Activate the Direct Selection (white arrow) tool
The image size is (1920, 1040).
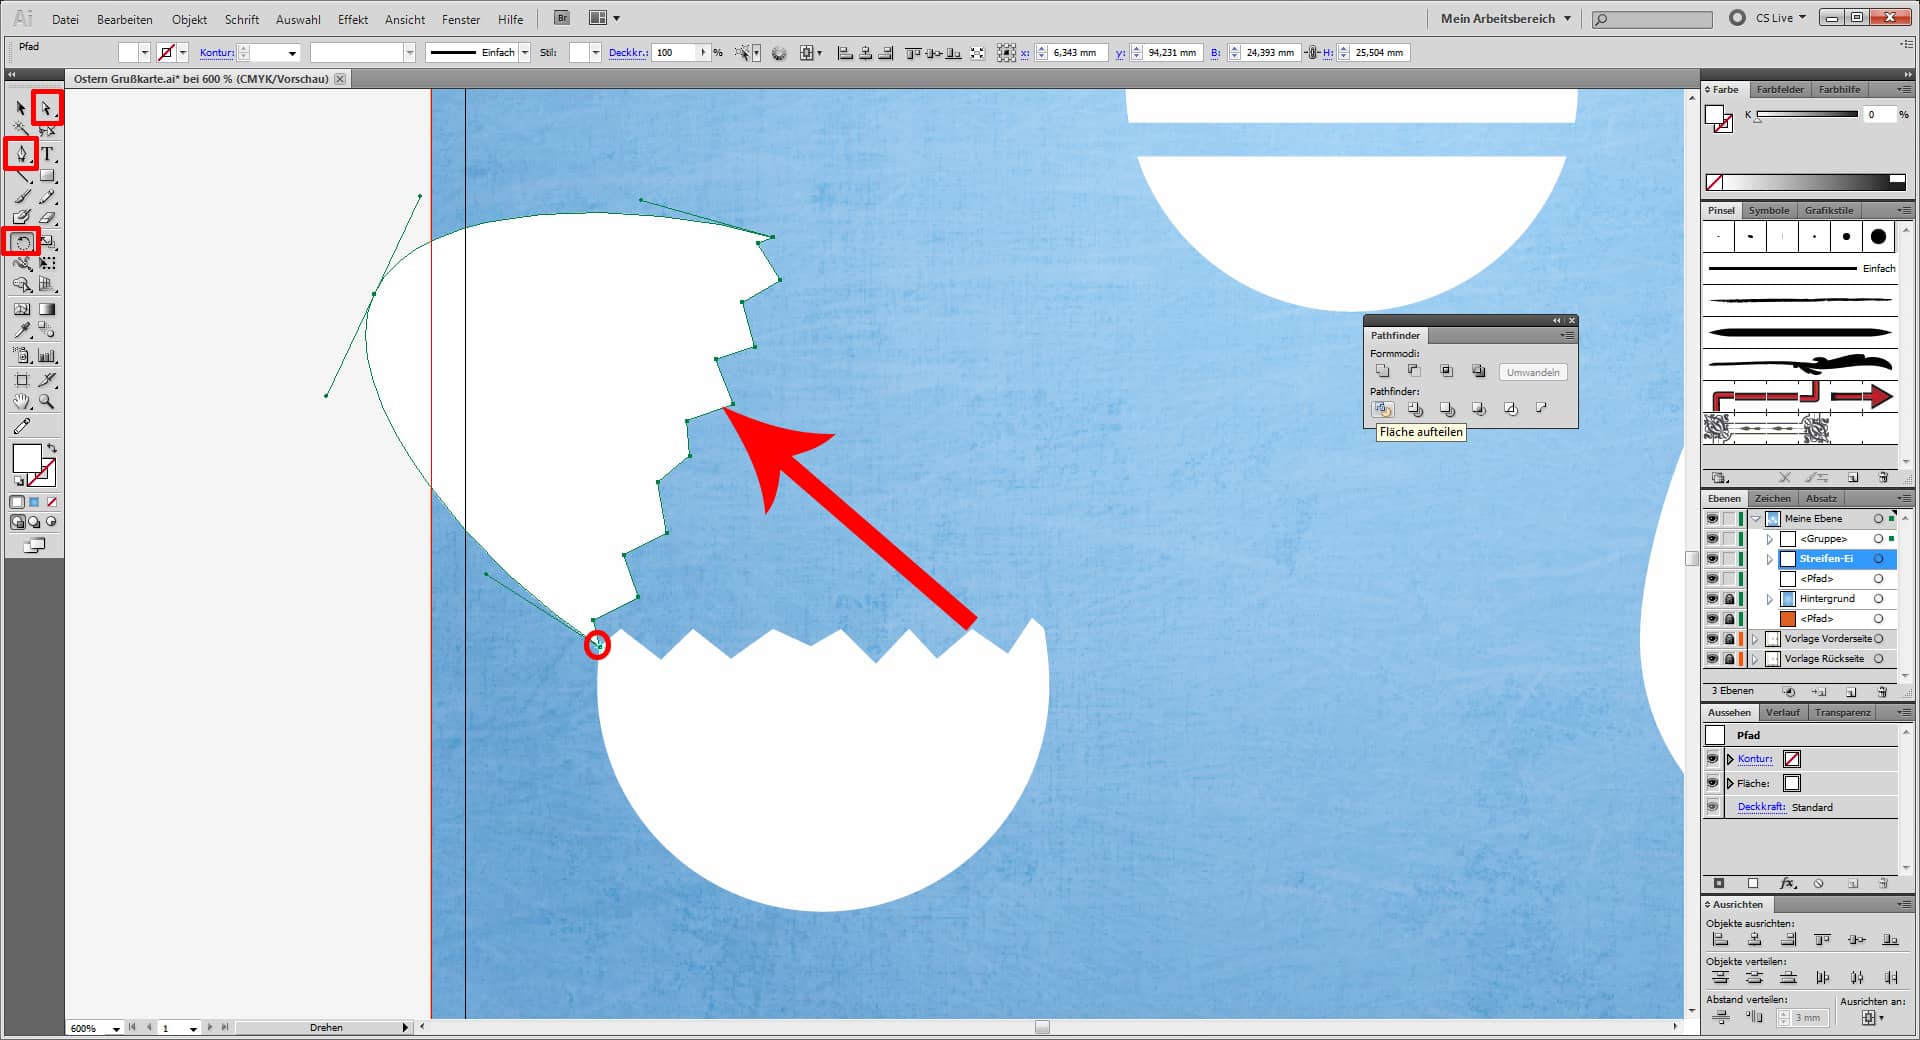(46, 107)
